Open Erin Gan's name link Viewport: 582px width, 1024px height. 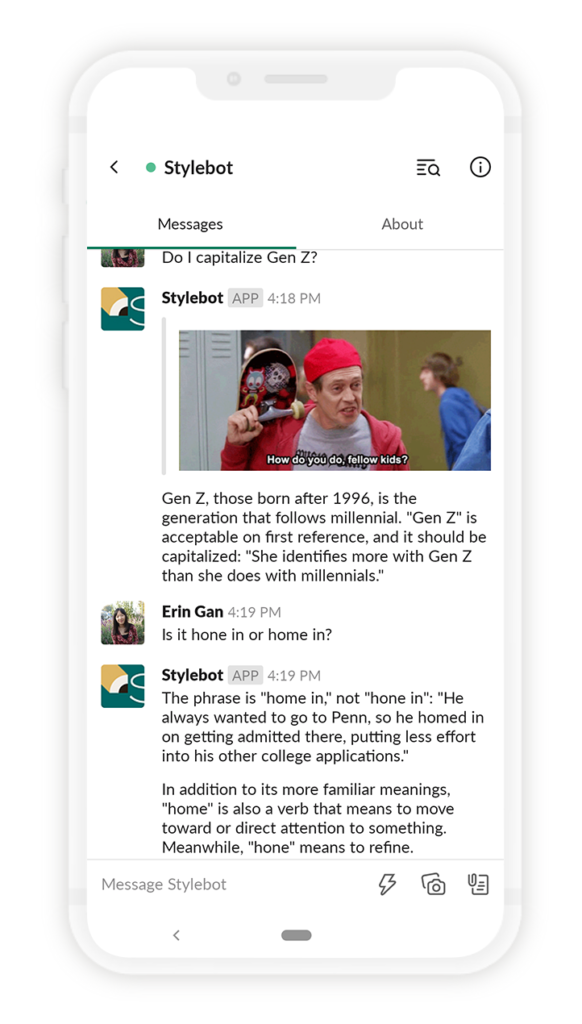193,612
